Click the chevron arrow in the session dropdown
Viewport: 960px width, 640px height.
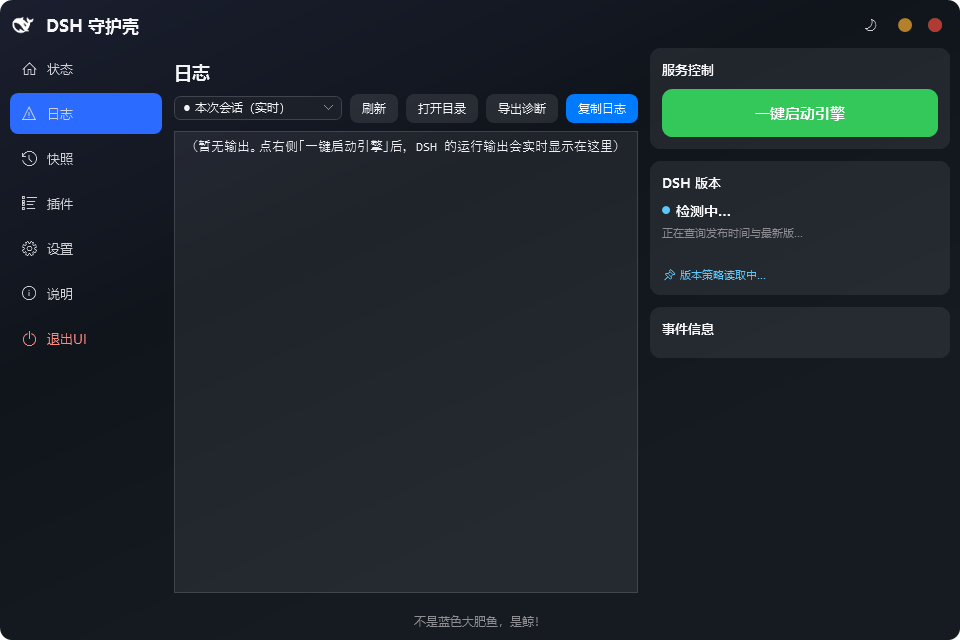(328, 108)
